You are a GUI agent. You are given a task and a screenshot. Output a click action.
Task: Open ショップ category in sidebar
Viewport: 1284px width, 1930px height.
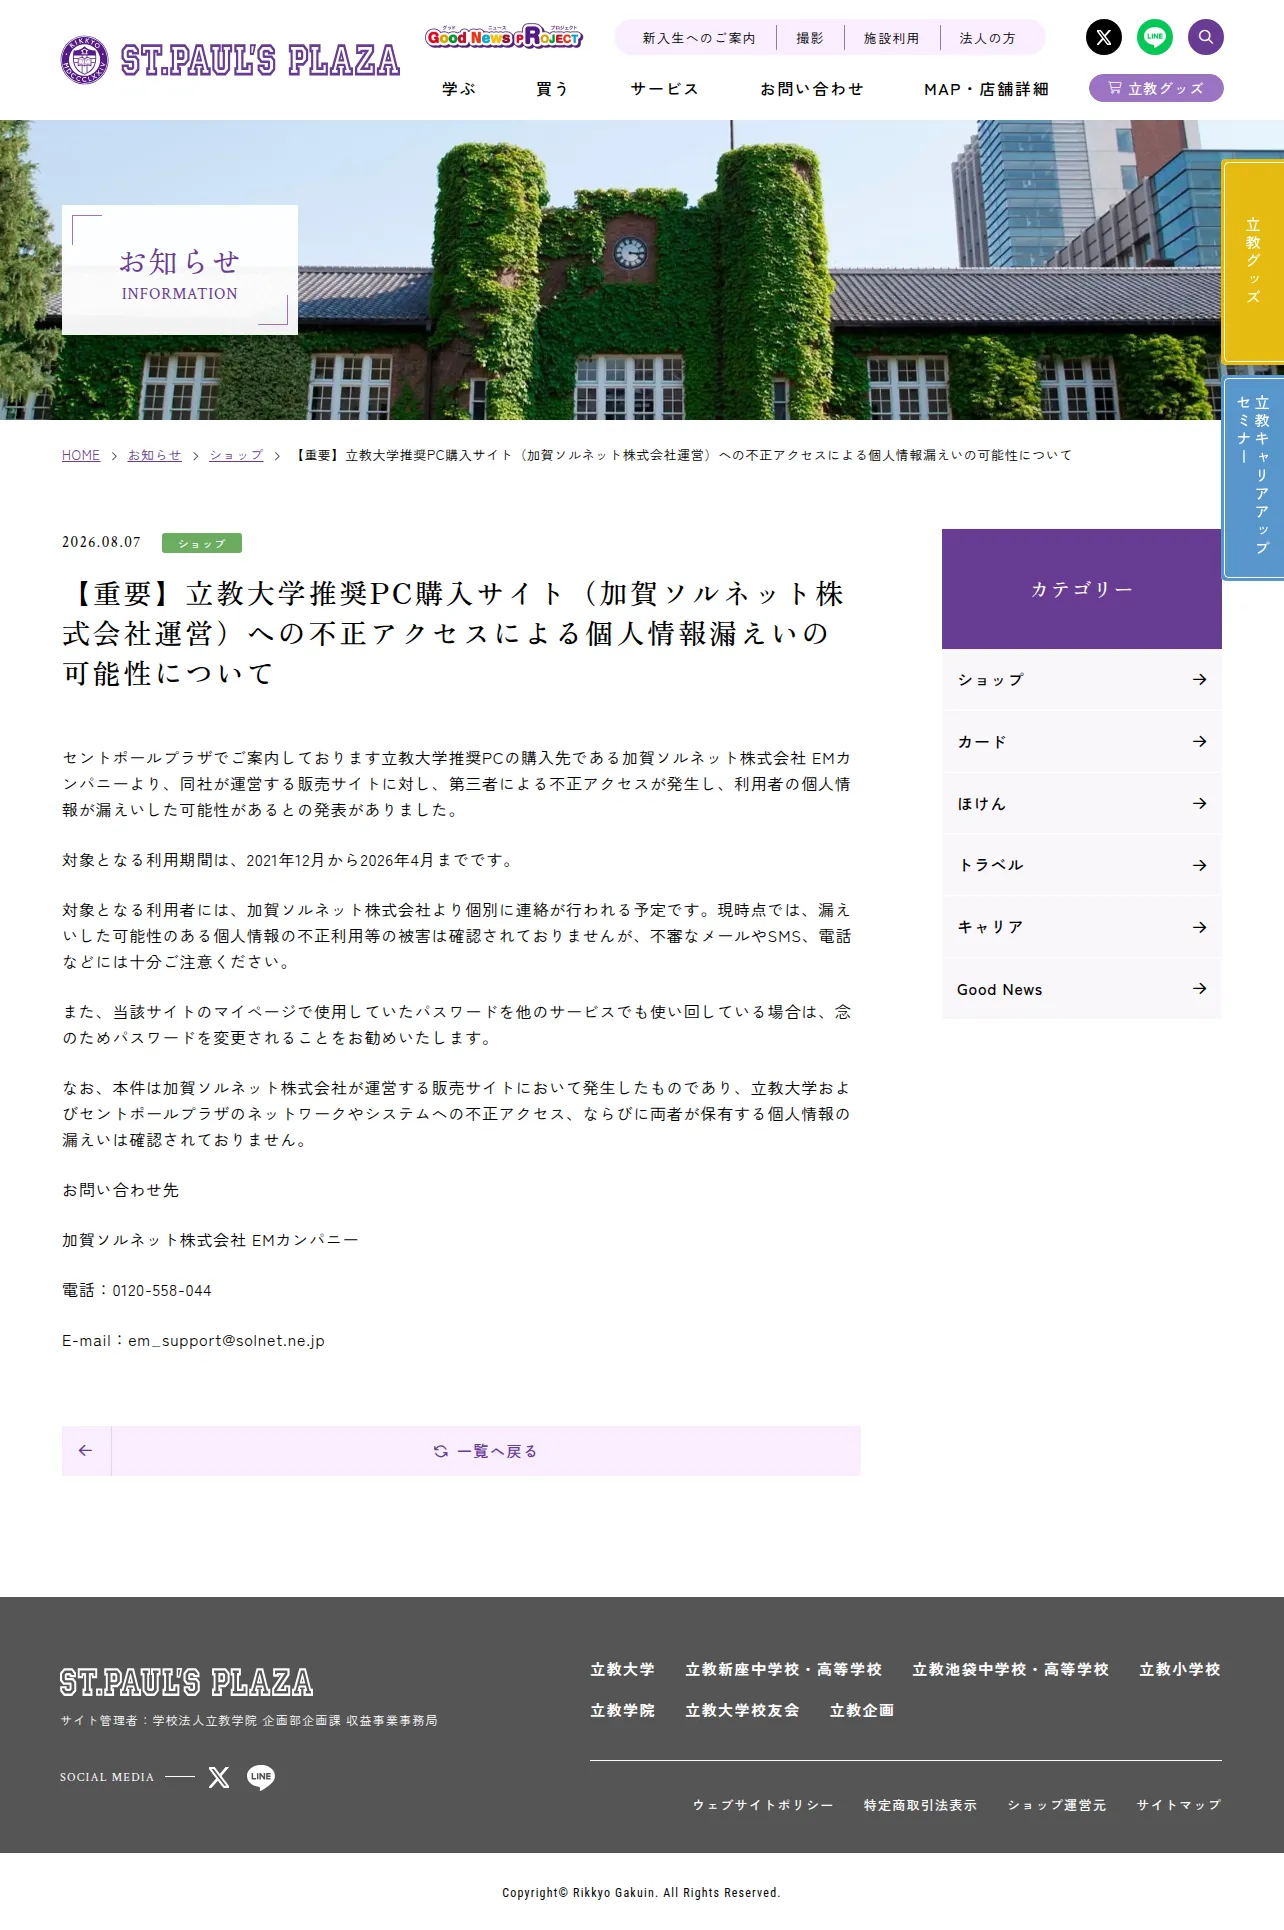click(1082, 680)
